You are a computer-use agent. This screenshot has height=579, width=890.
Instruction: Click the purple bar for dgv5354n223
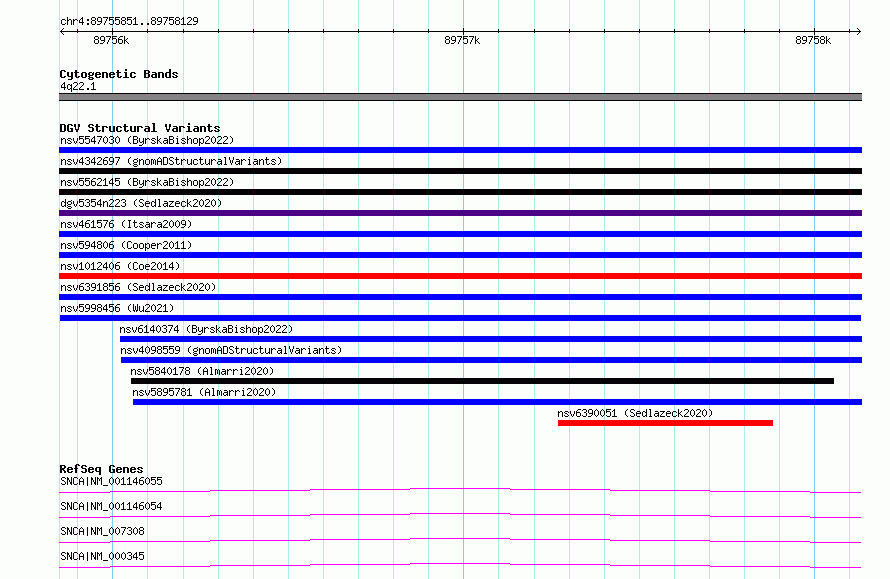[x=460, y=213]
